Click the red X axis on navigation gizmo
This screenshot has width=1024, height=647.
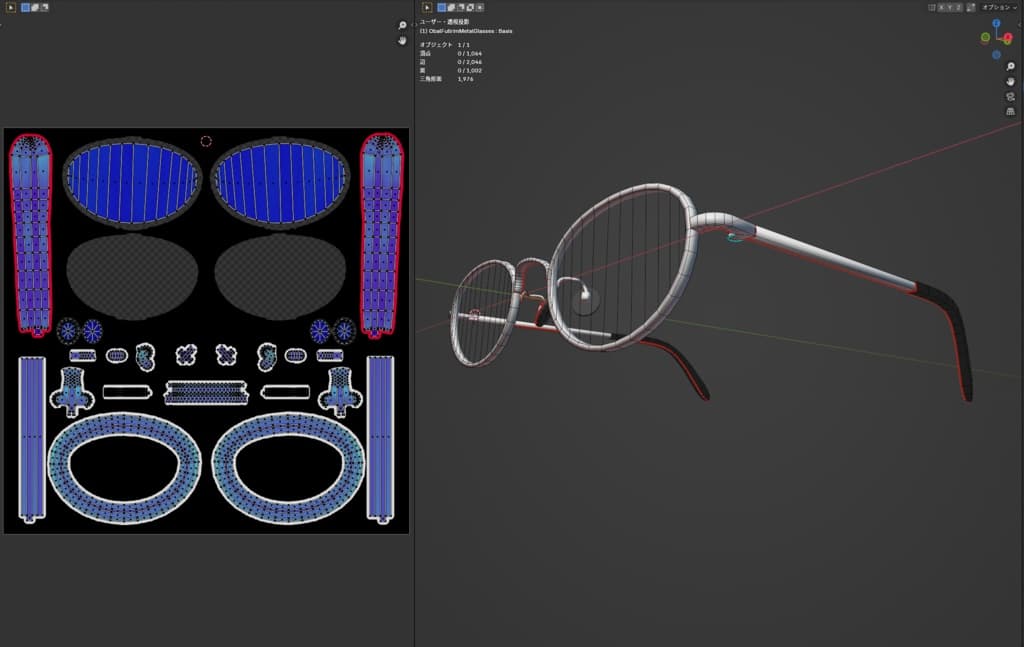(x=1008, y=38)
